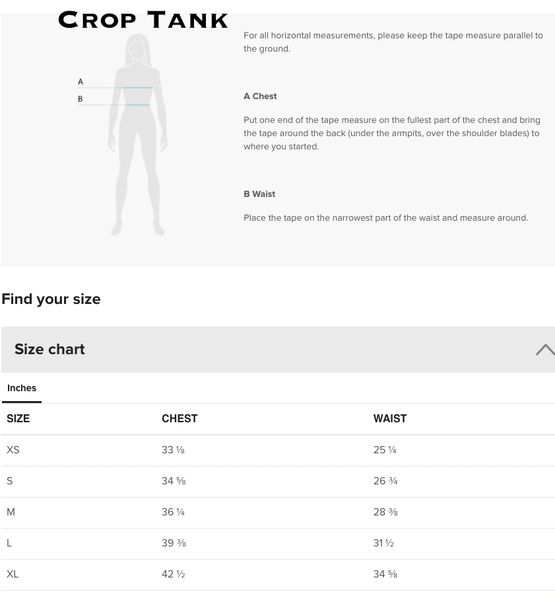
Task: Click the Crop Tank title text
Action: pyautogui.click(x=143, y=20)
